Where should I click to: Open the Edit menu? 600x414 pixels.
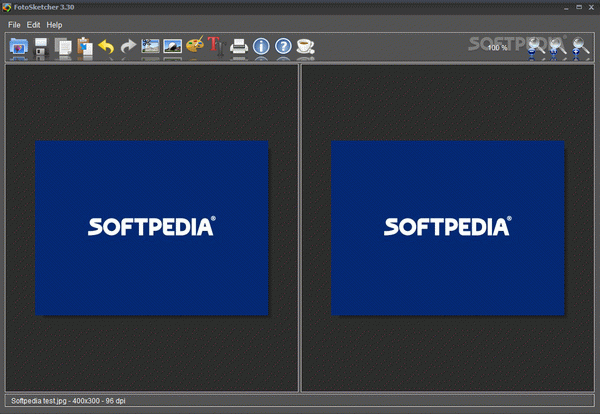[33, 25]
